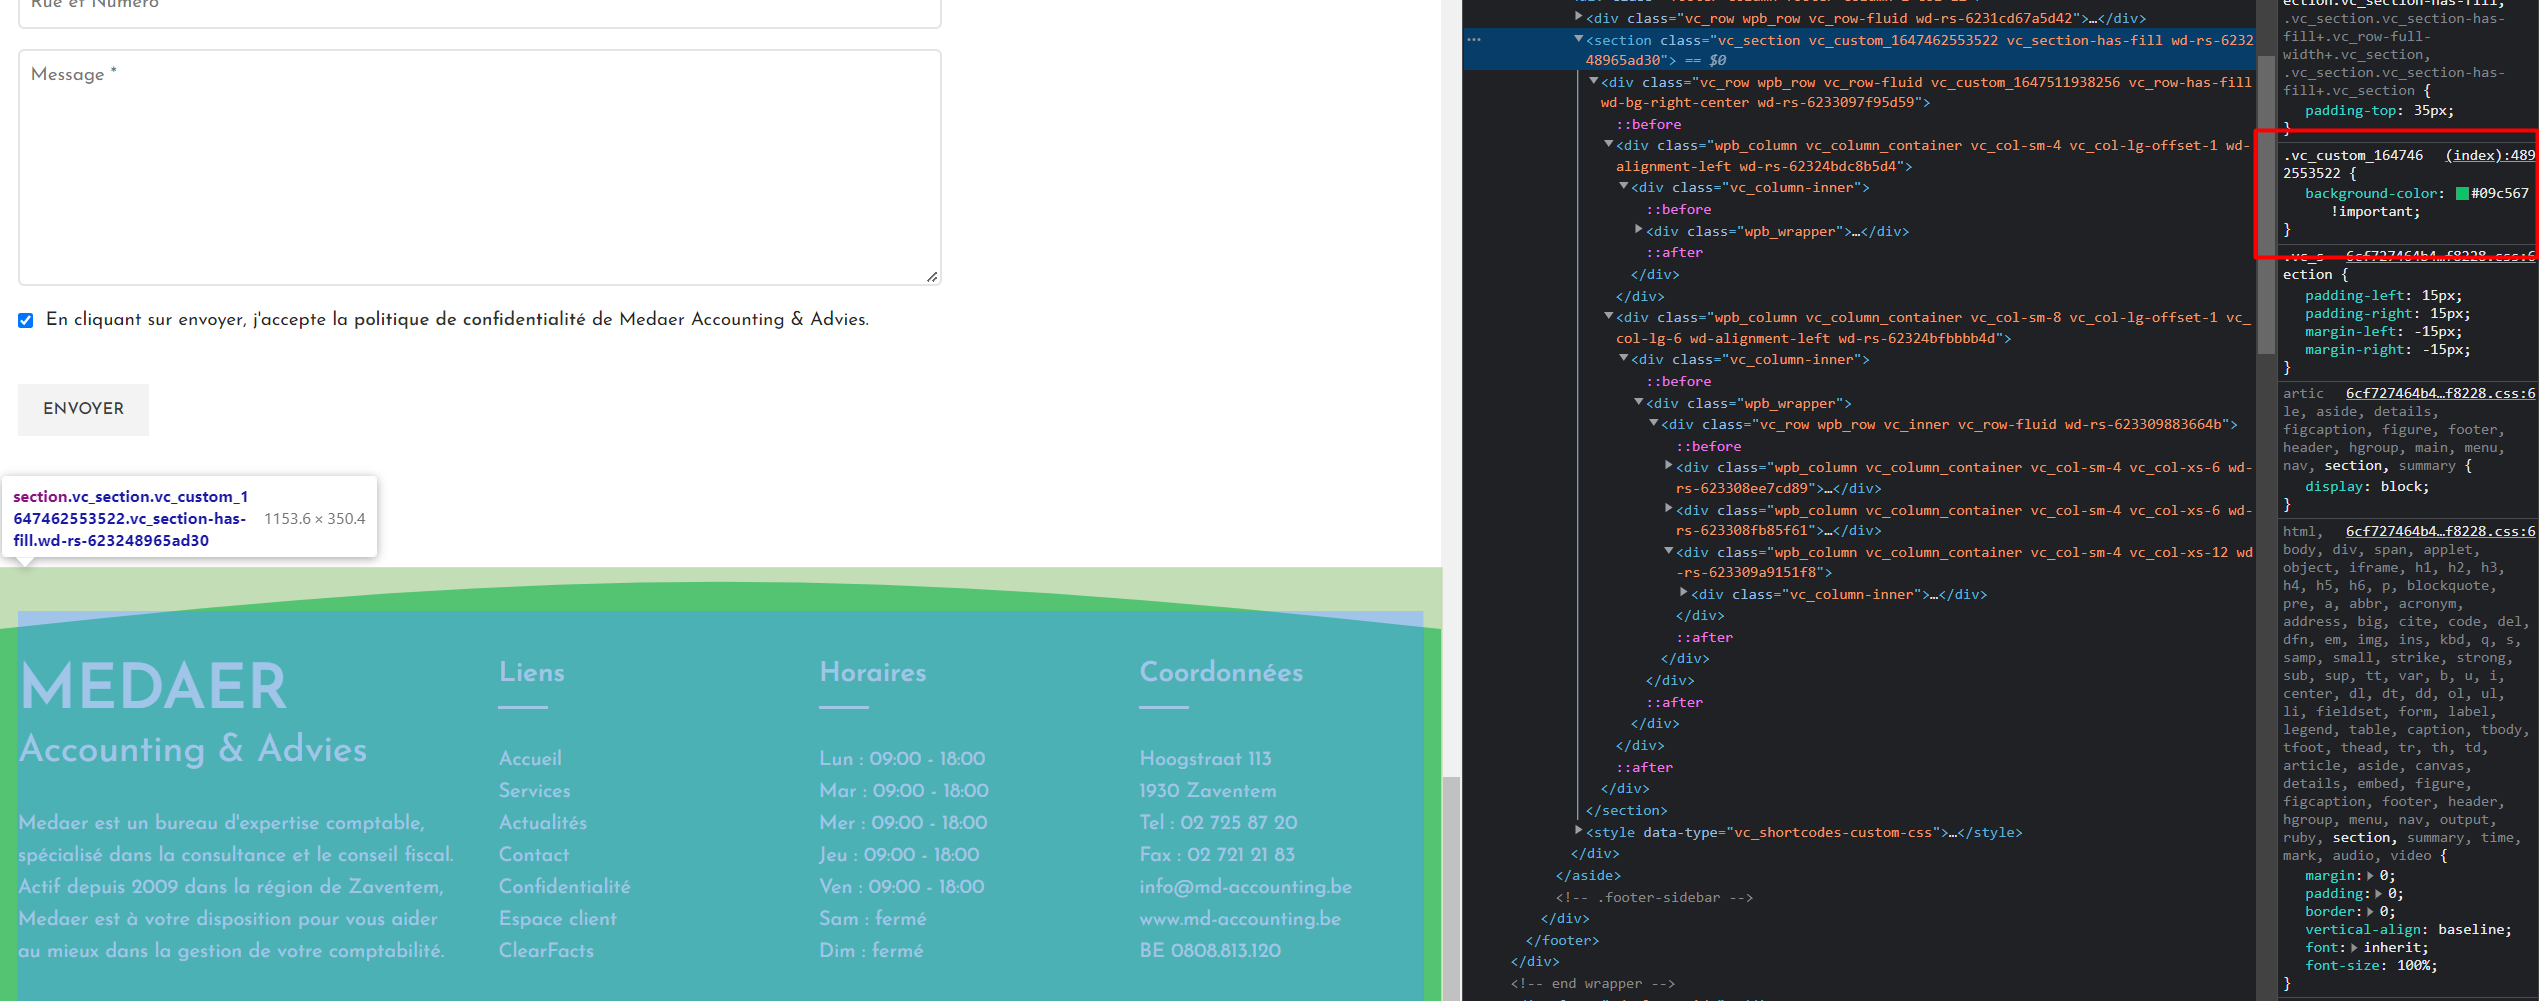This screenshot has height=1001, width=2539.
Task: Expand the wd-rs-623308ee7cd89 column div
Action: pos(1669,466)
